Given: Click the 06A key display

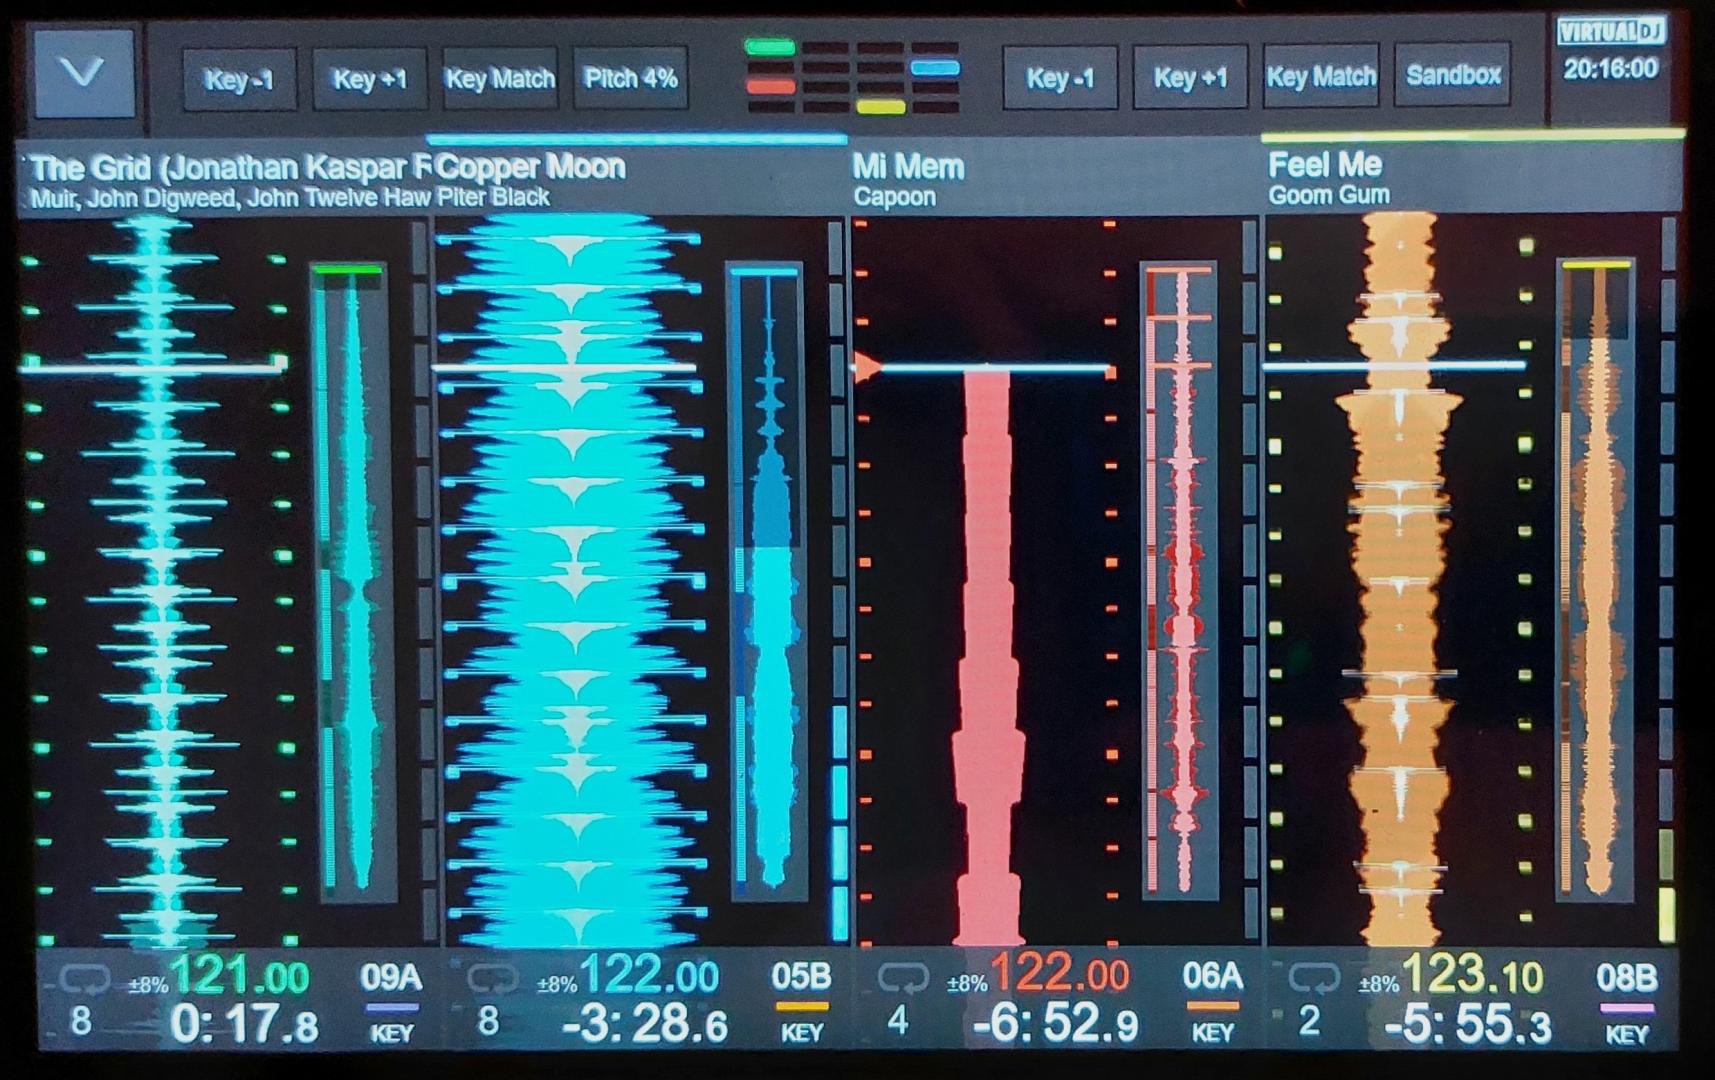Looking at the screenshot, I should (x=1212, y=975).
